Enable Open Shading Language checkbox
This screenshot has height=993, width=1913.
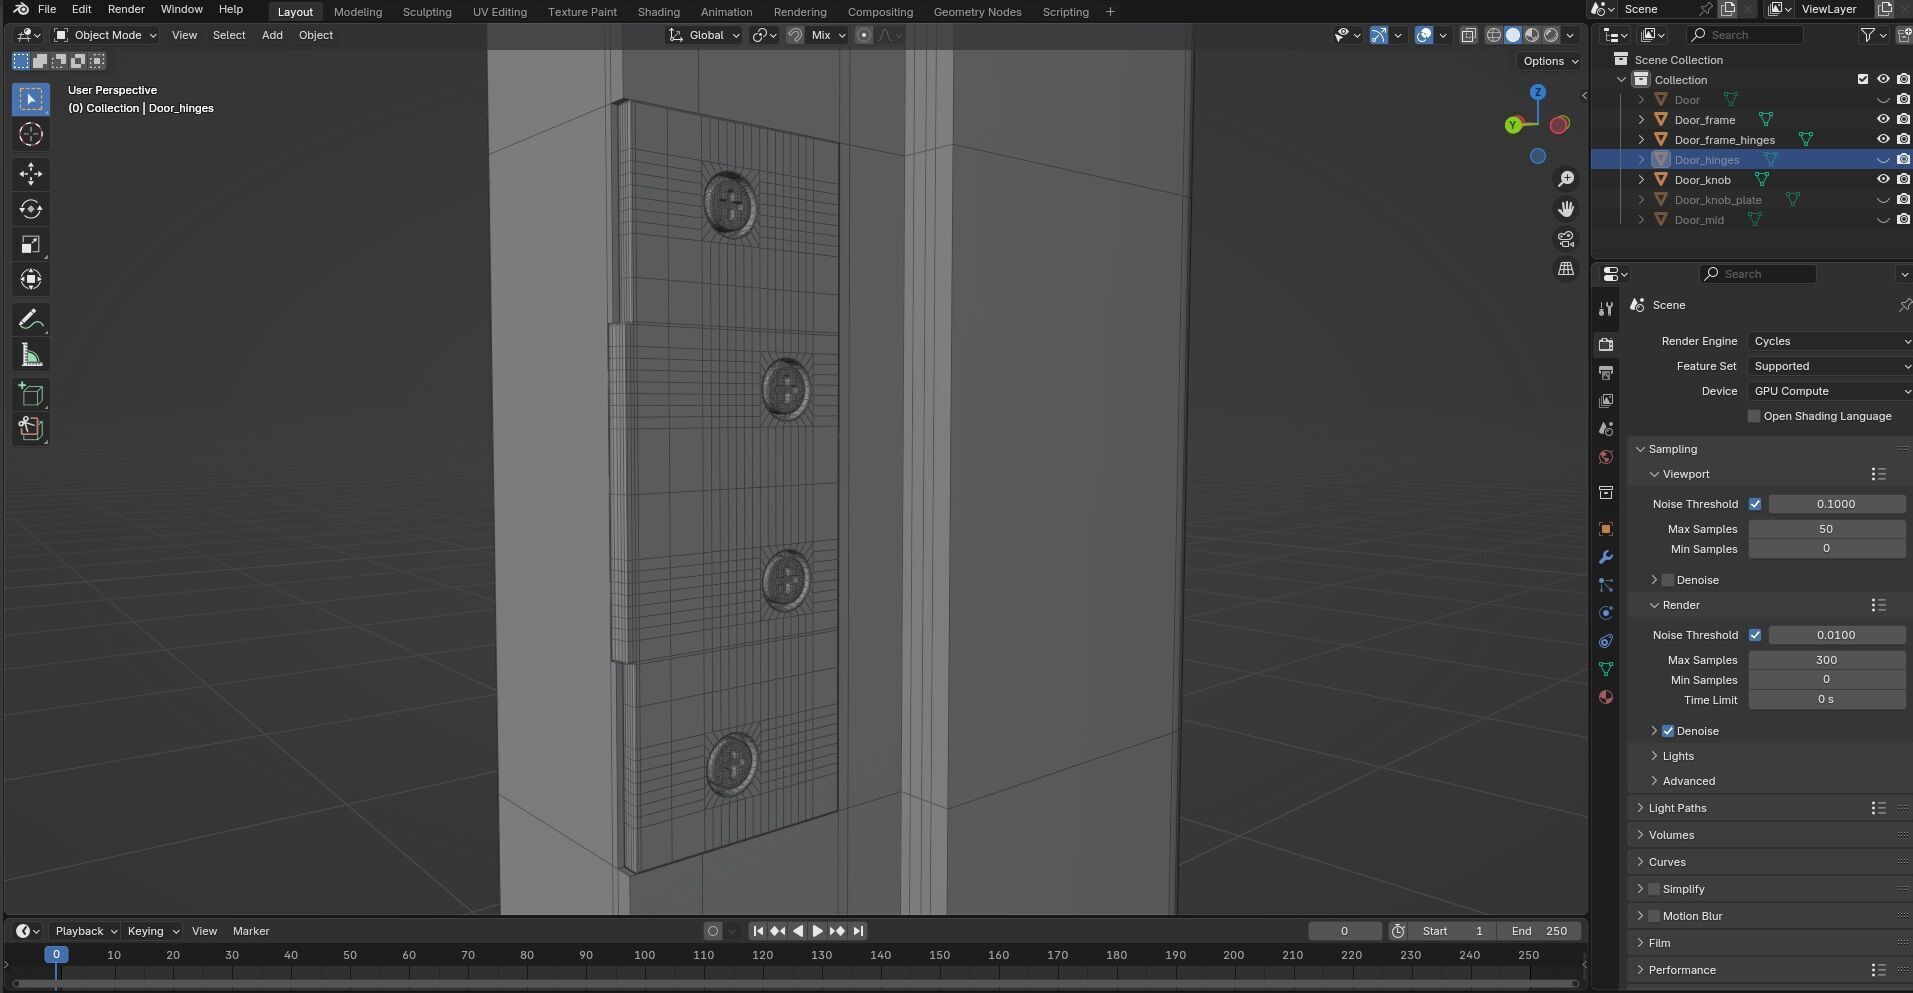1753,416
